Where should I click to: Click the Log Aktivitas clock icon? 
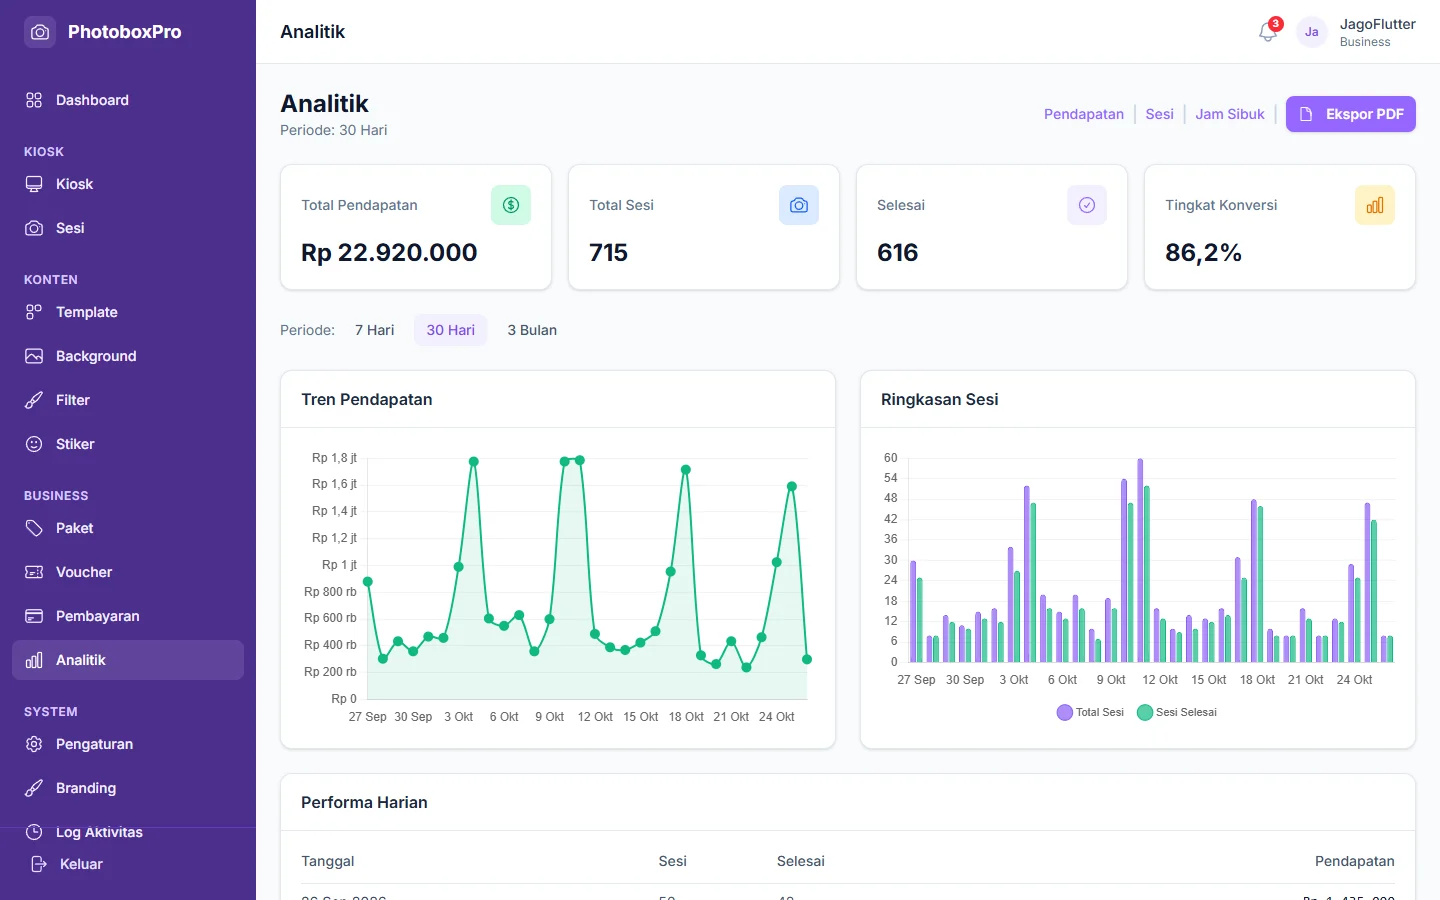coord(34,832)
